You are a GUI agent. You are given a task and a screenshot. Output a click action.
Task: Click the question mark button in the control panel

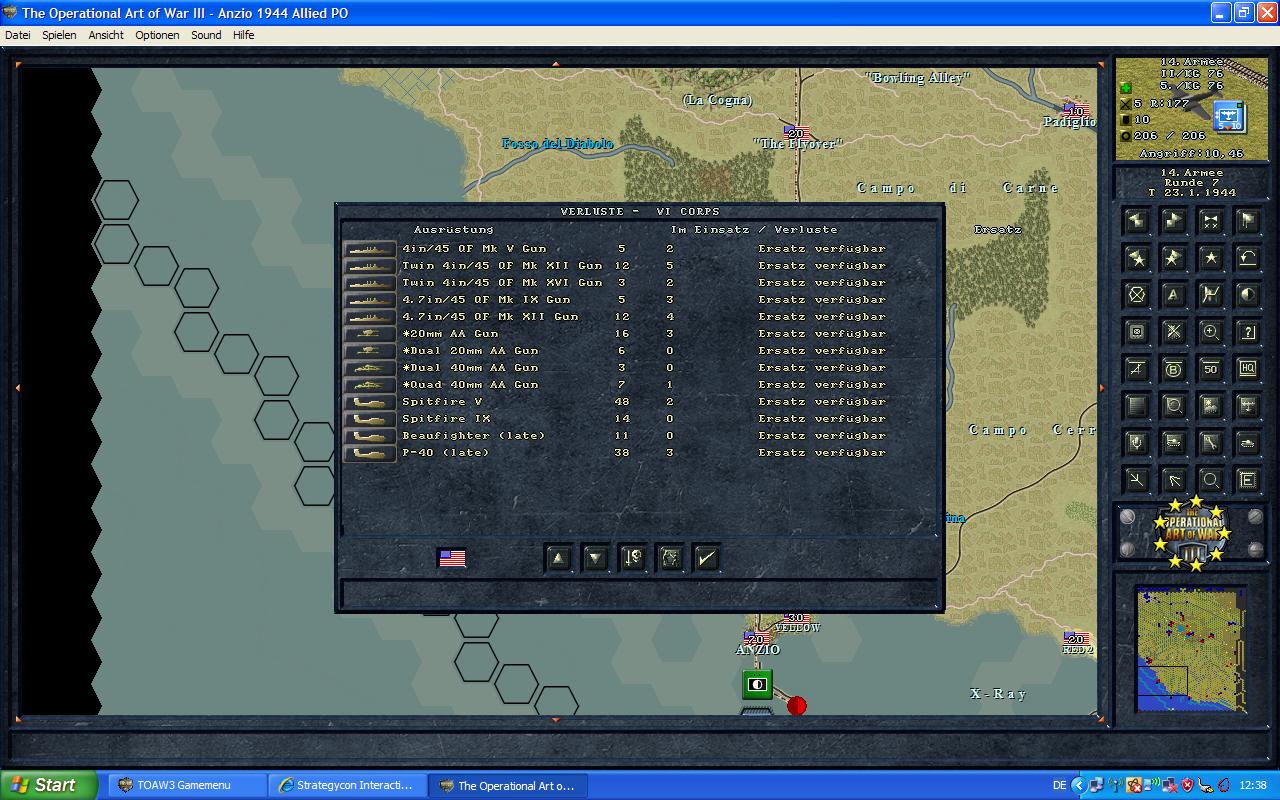1247,332
